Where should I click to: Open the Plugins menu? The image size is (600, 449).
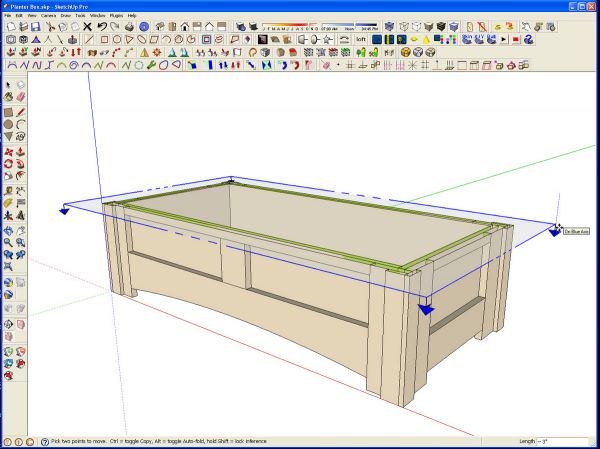click(116, 16)
